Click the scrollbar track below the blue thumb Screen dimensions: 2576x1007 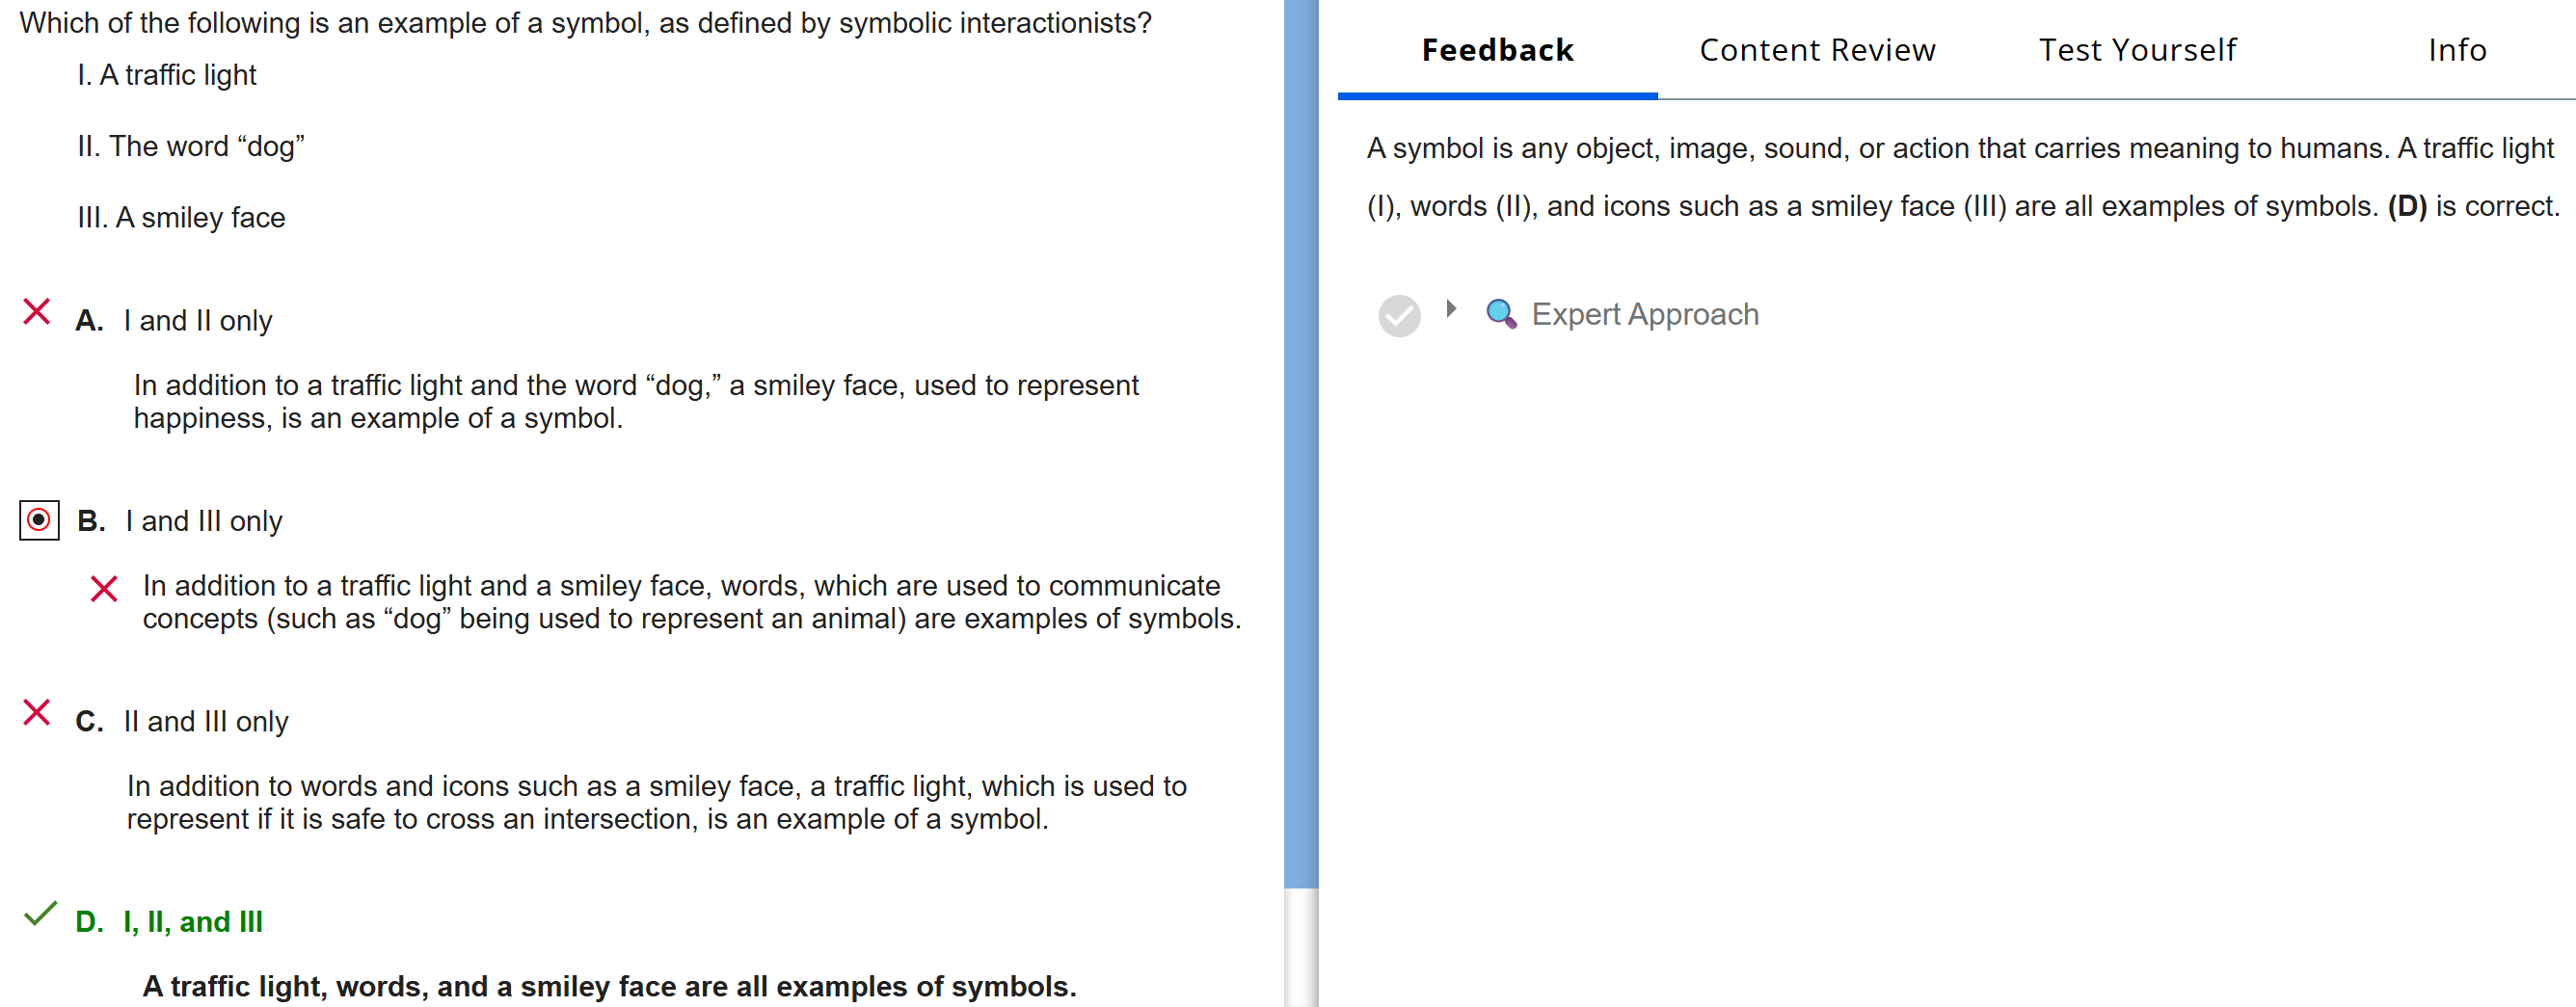[x=1300, y=948]
